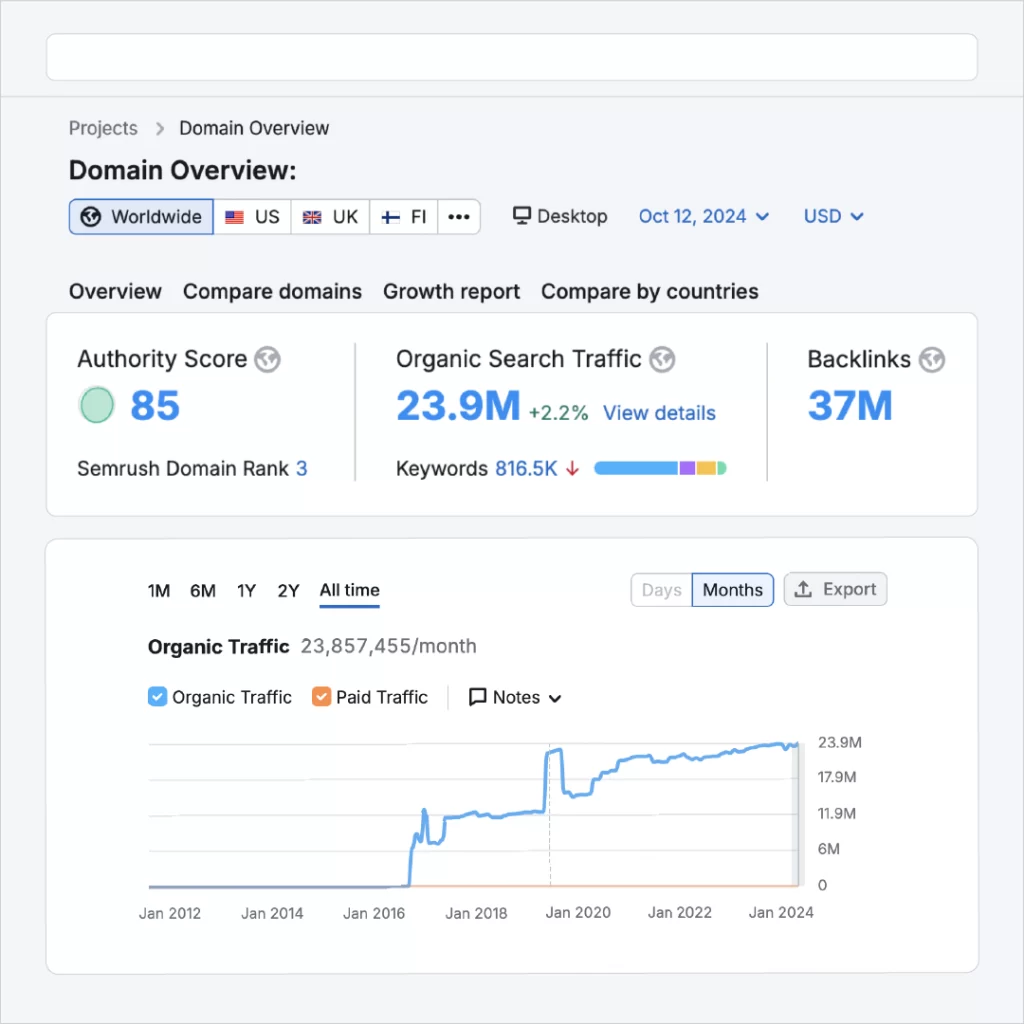Screen dimensions: 1024x1024
Task: Open the USD currency dropdown
Action: [833, 216]
